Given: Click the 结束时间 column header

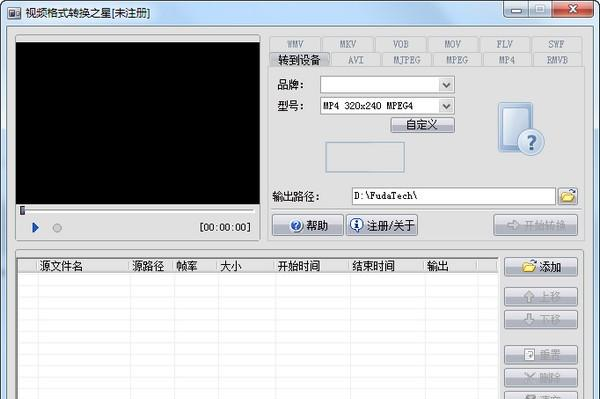Looking at the screenshot, I should pos(386,266).
